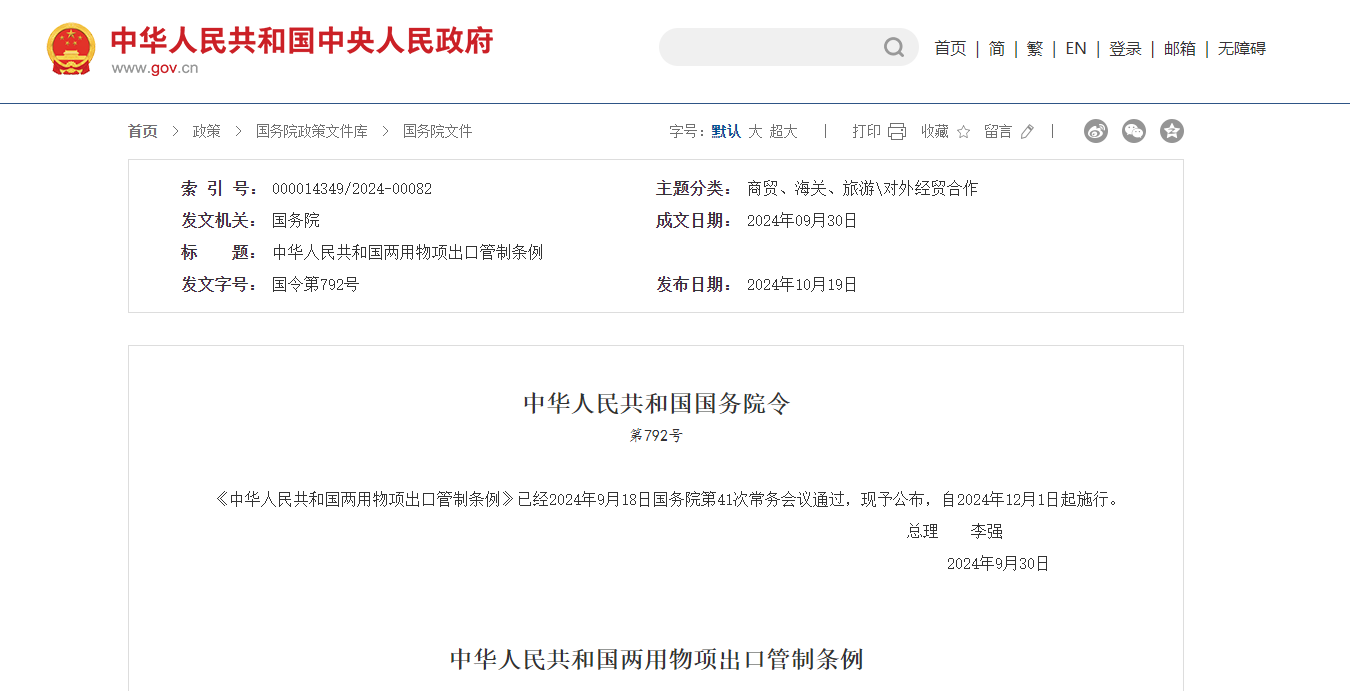The height and width of the screenshot is (691, 1350).
Task: Click the pencil comment icon
Action: coord(1027,132)
